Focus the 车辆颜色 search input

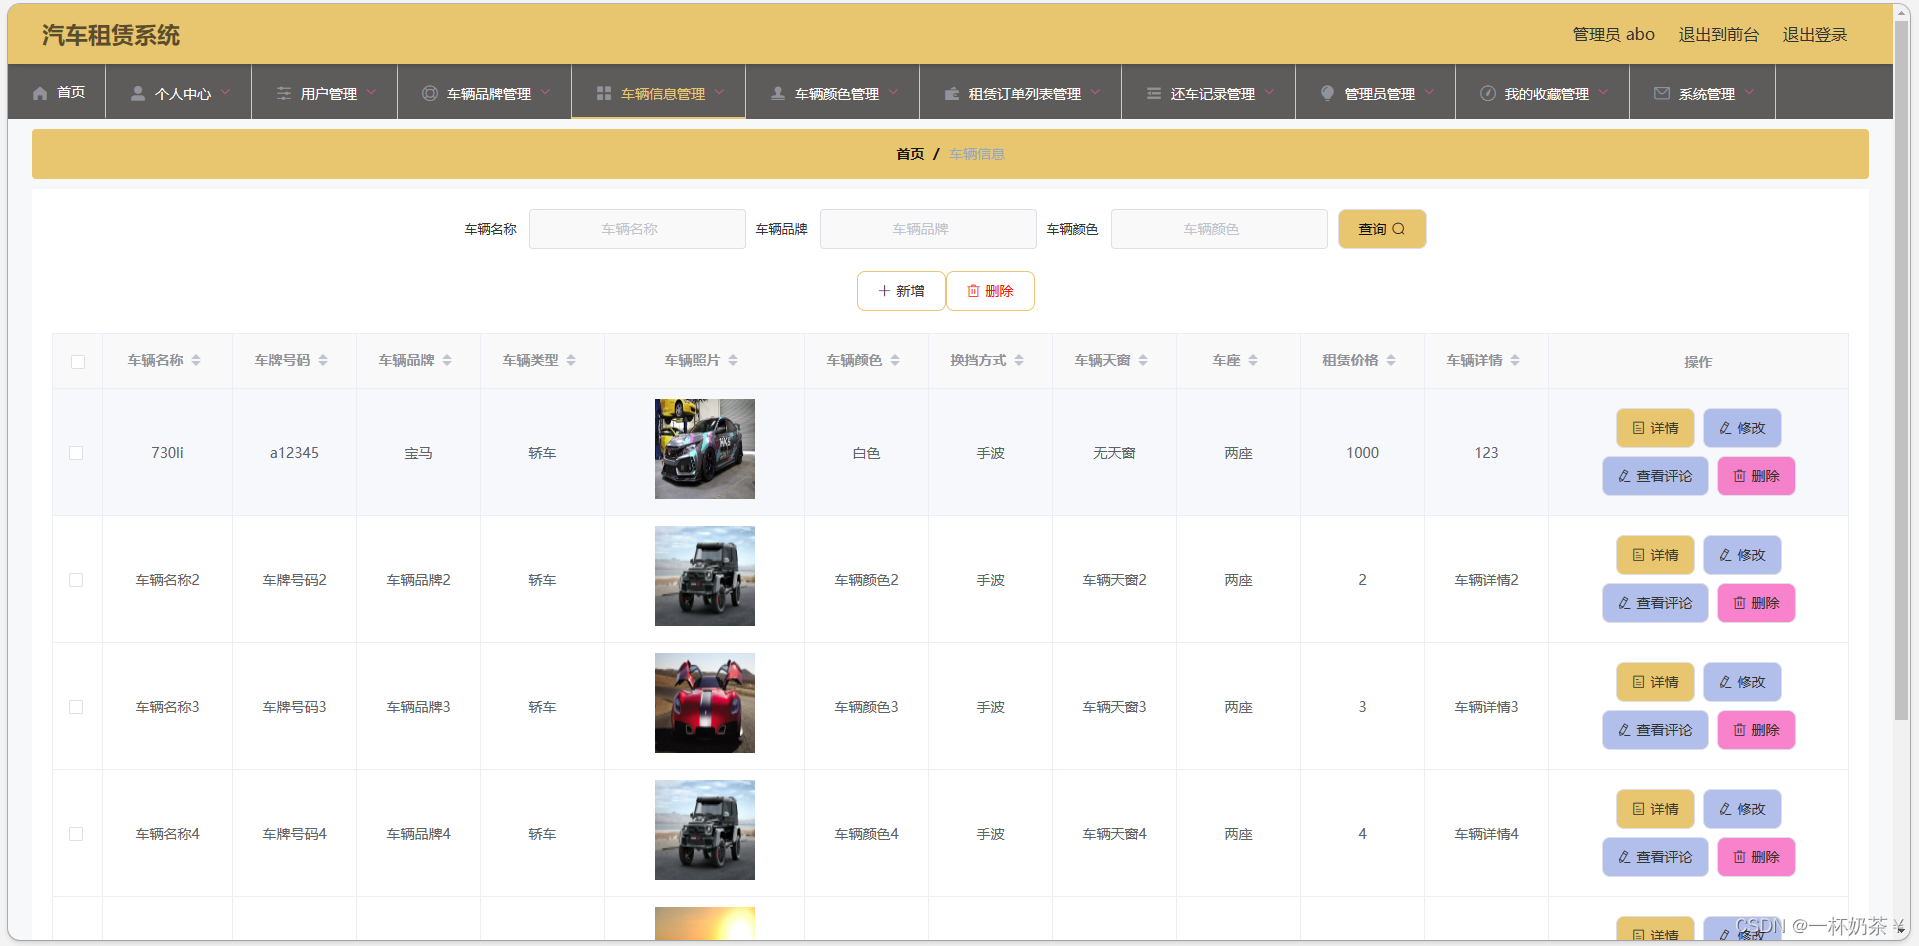(1219, 229)
